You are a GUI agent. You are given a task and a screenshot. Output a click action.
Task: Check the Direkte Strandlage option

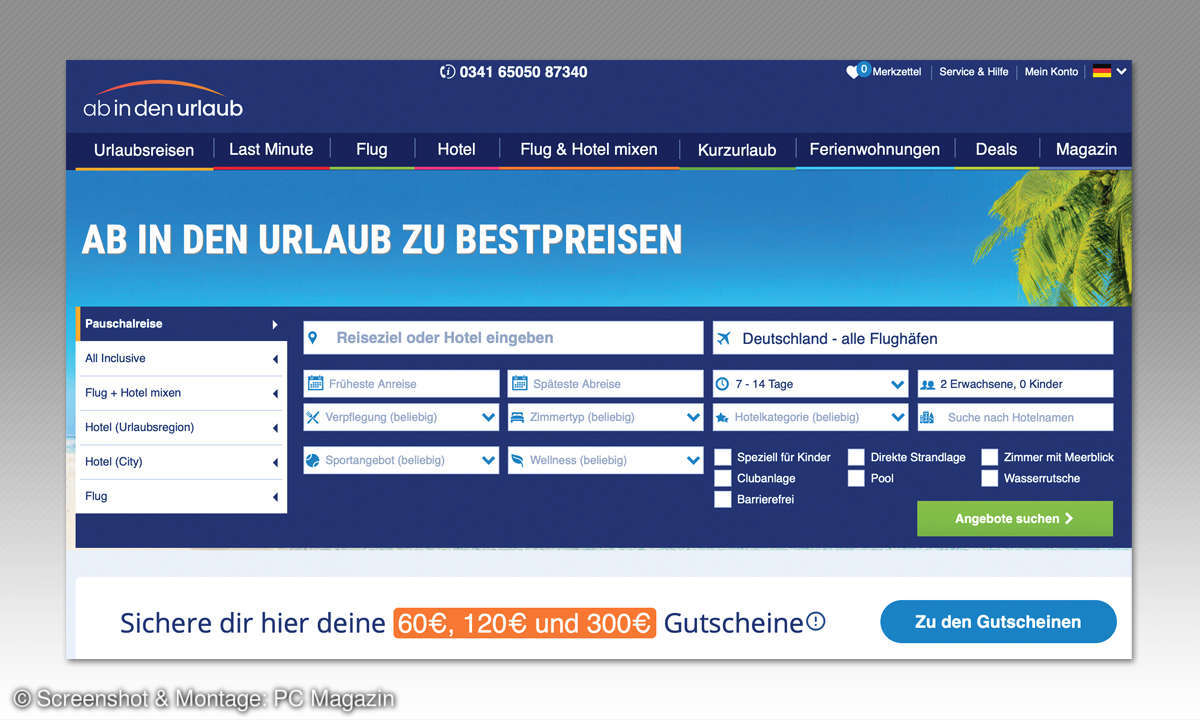856,457
